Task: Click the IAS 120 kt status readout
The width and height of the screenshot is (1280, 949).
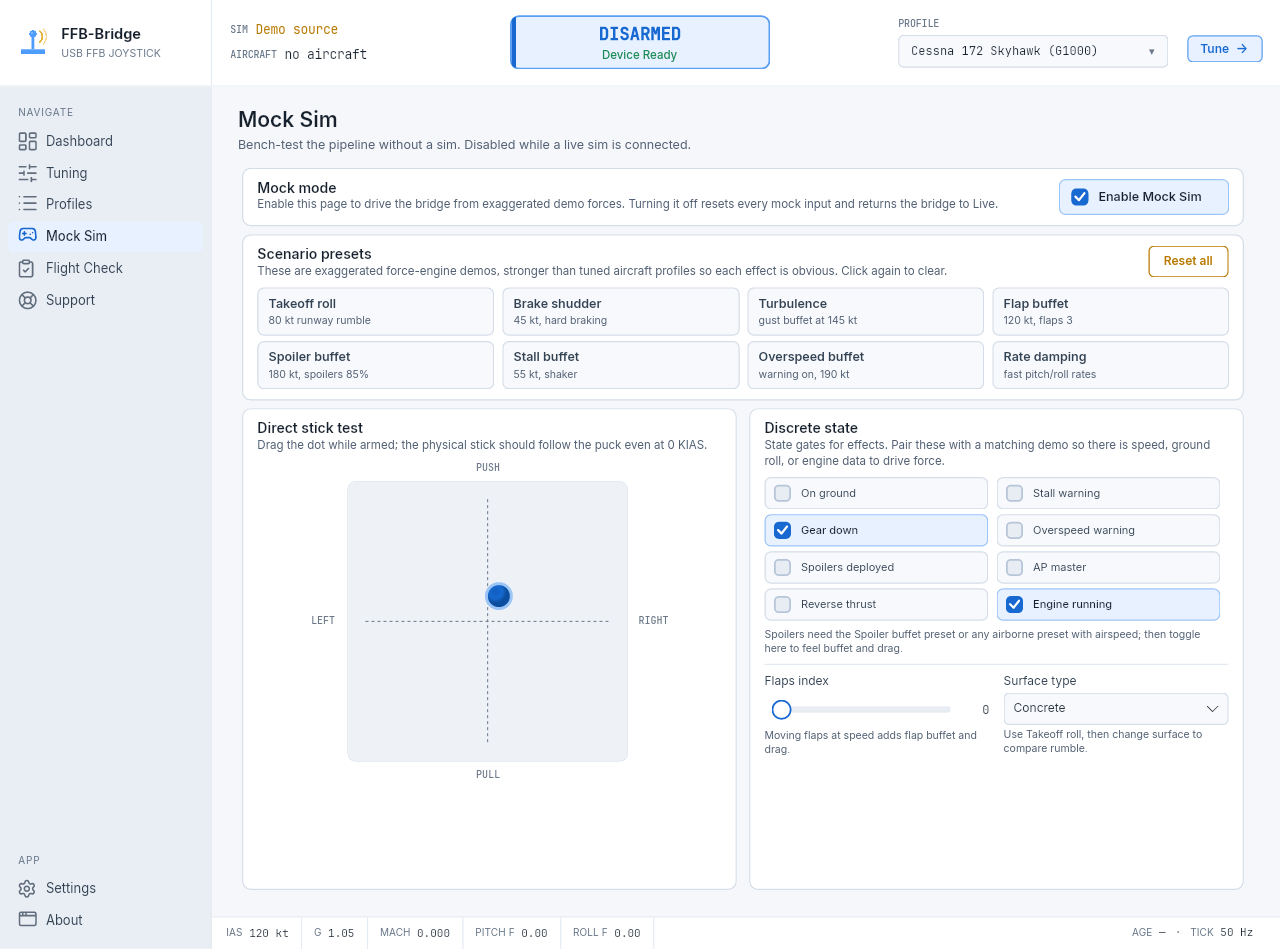Action: click(257, 933)
